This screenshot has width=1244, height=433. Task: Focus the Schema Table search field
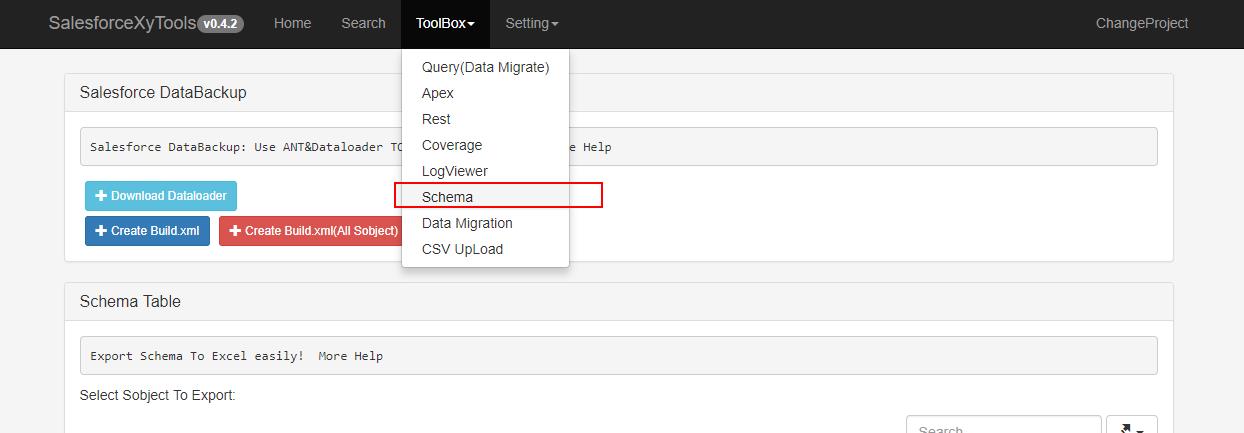coord(1004,425)
